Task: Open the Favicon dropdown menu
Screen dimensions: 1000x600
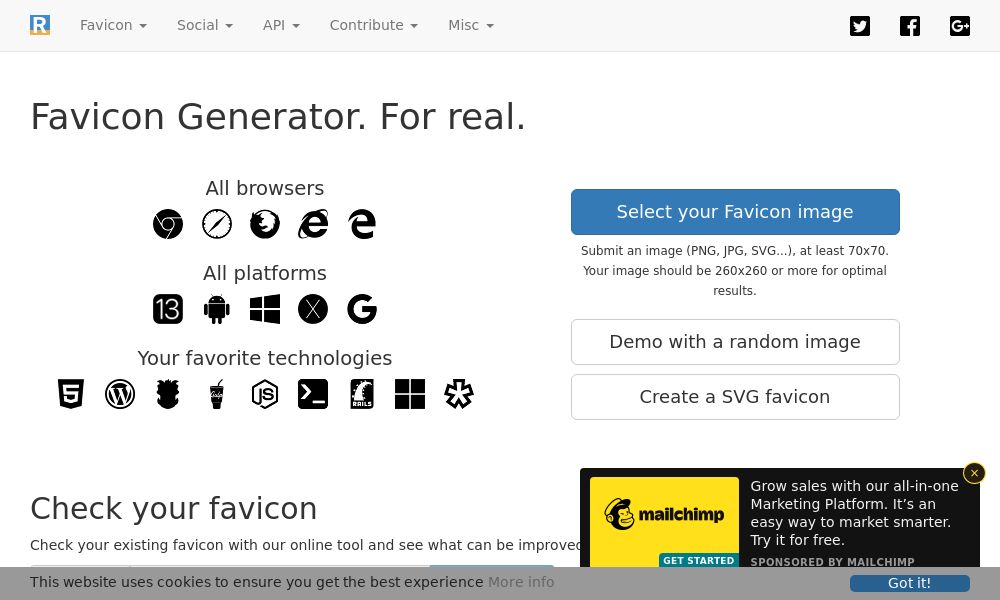Action: pyautogui.click(x=113, y=25)
